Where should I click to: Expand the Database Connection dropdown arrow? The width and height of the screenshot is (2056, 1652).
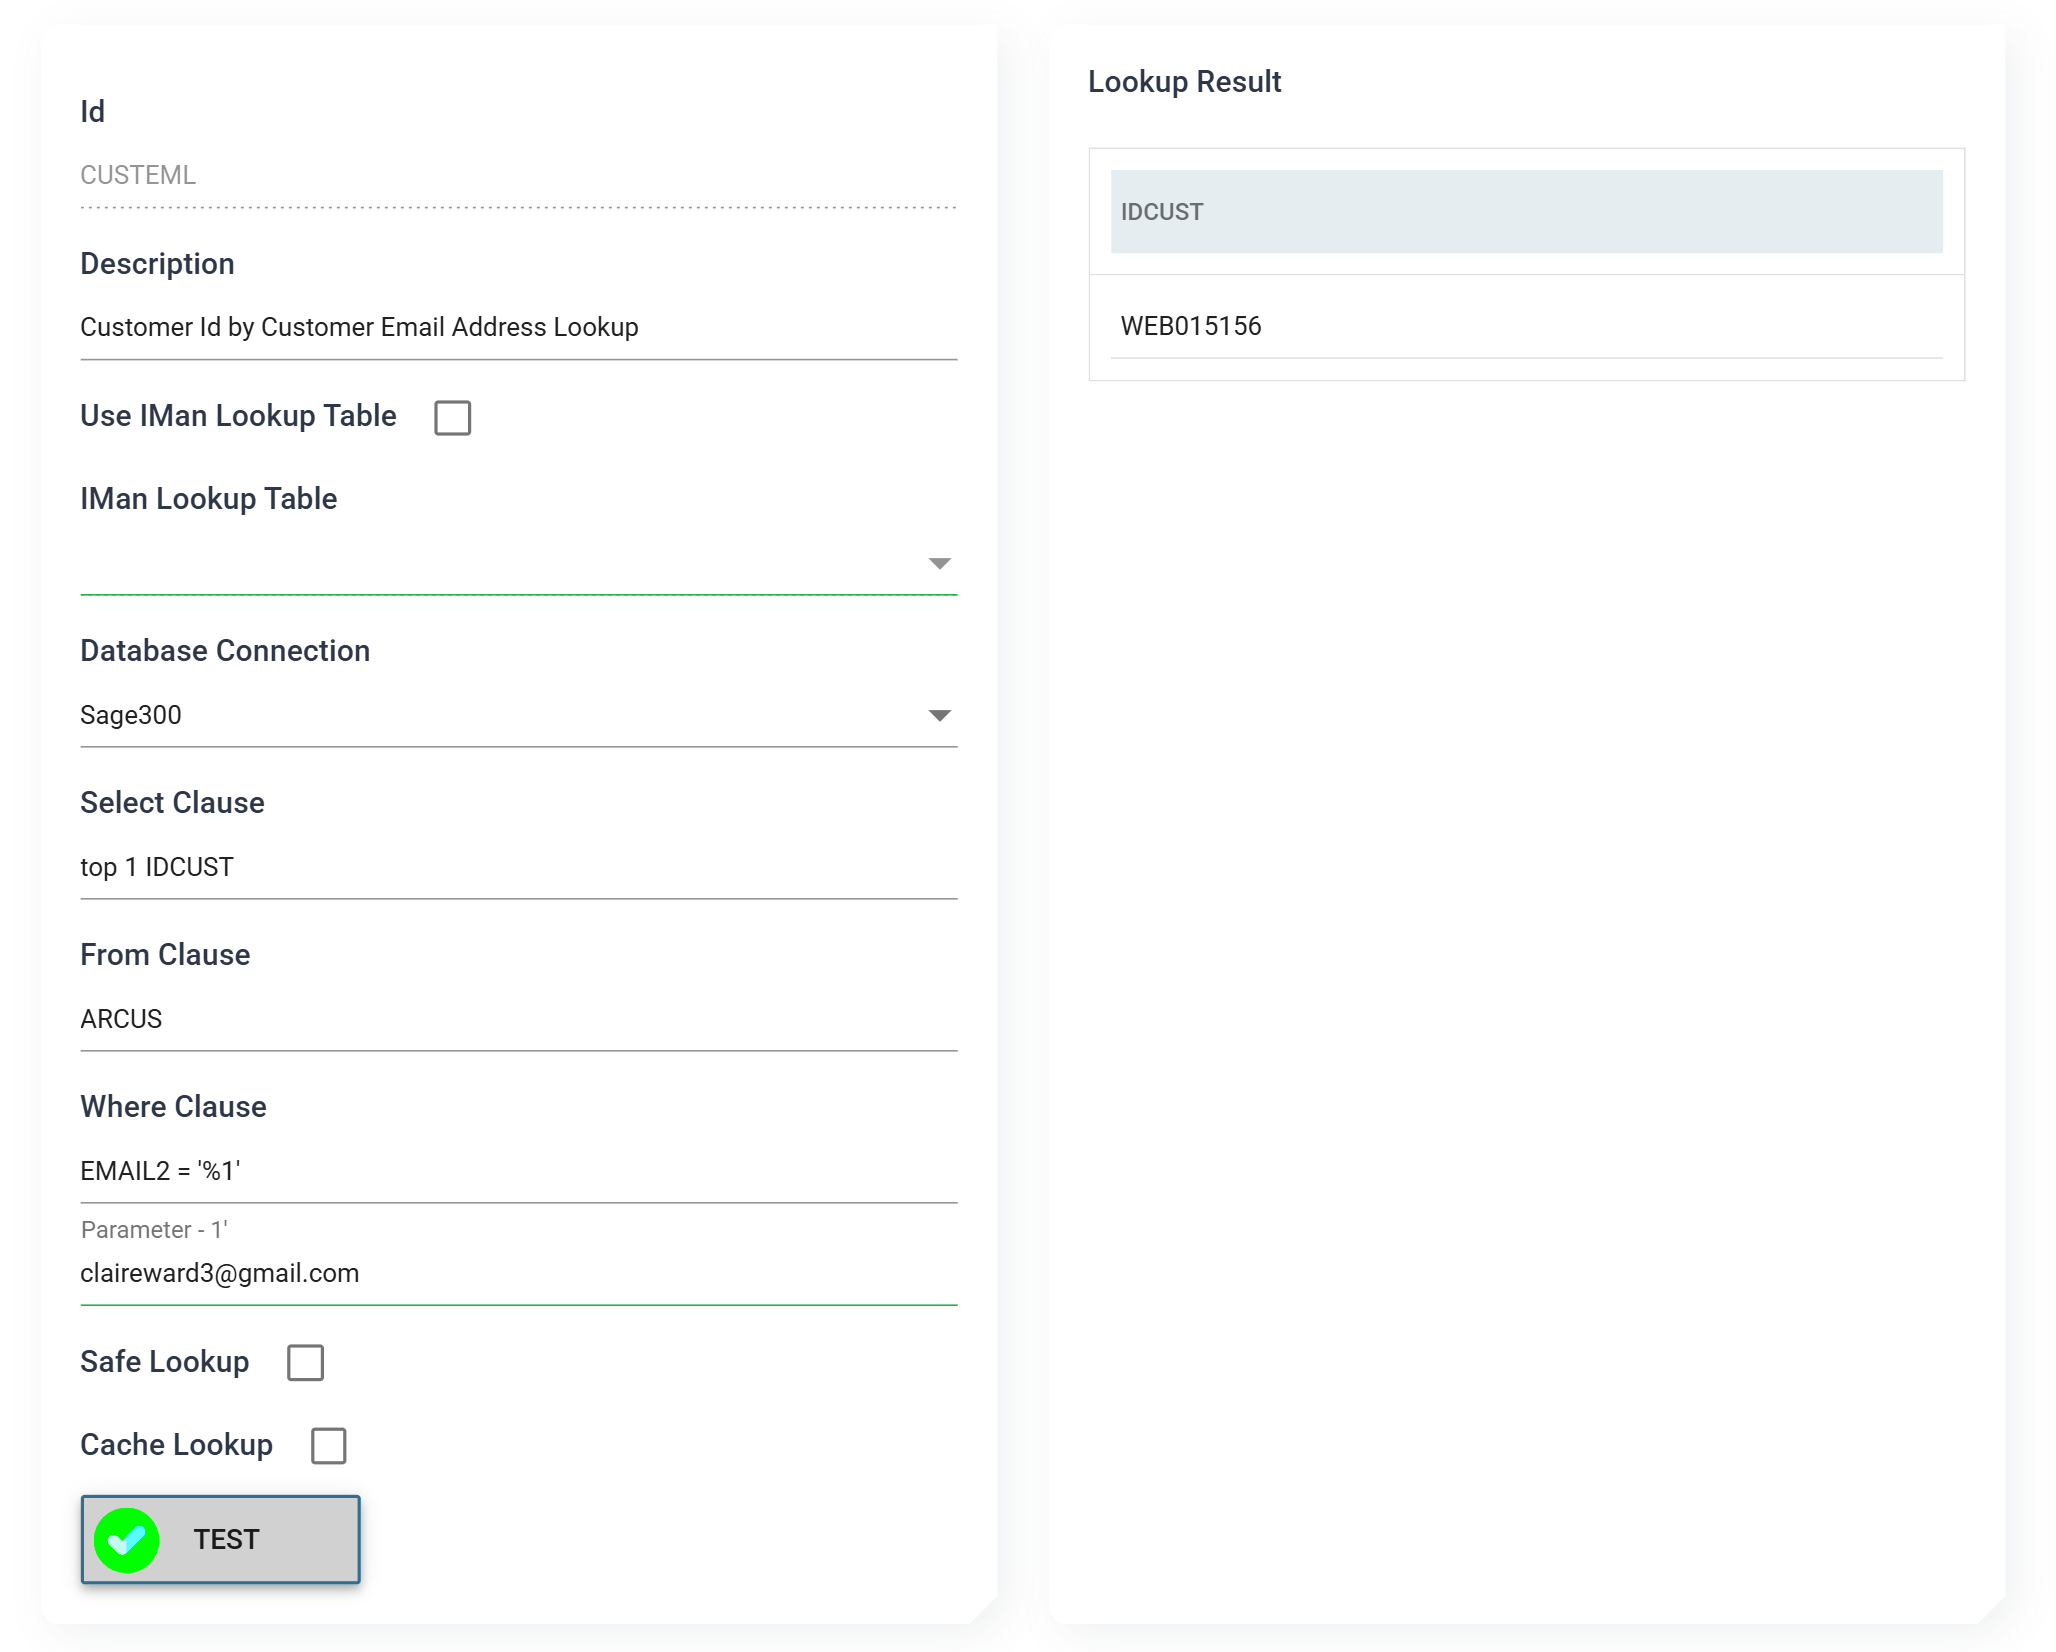tap(939, 716)
